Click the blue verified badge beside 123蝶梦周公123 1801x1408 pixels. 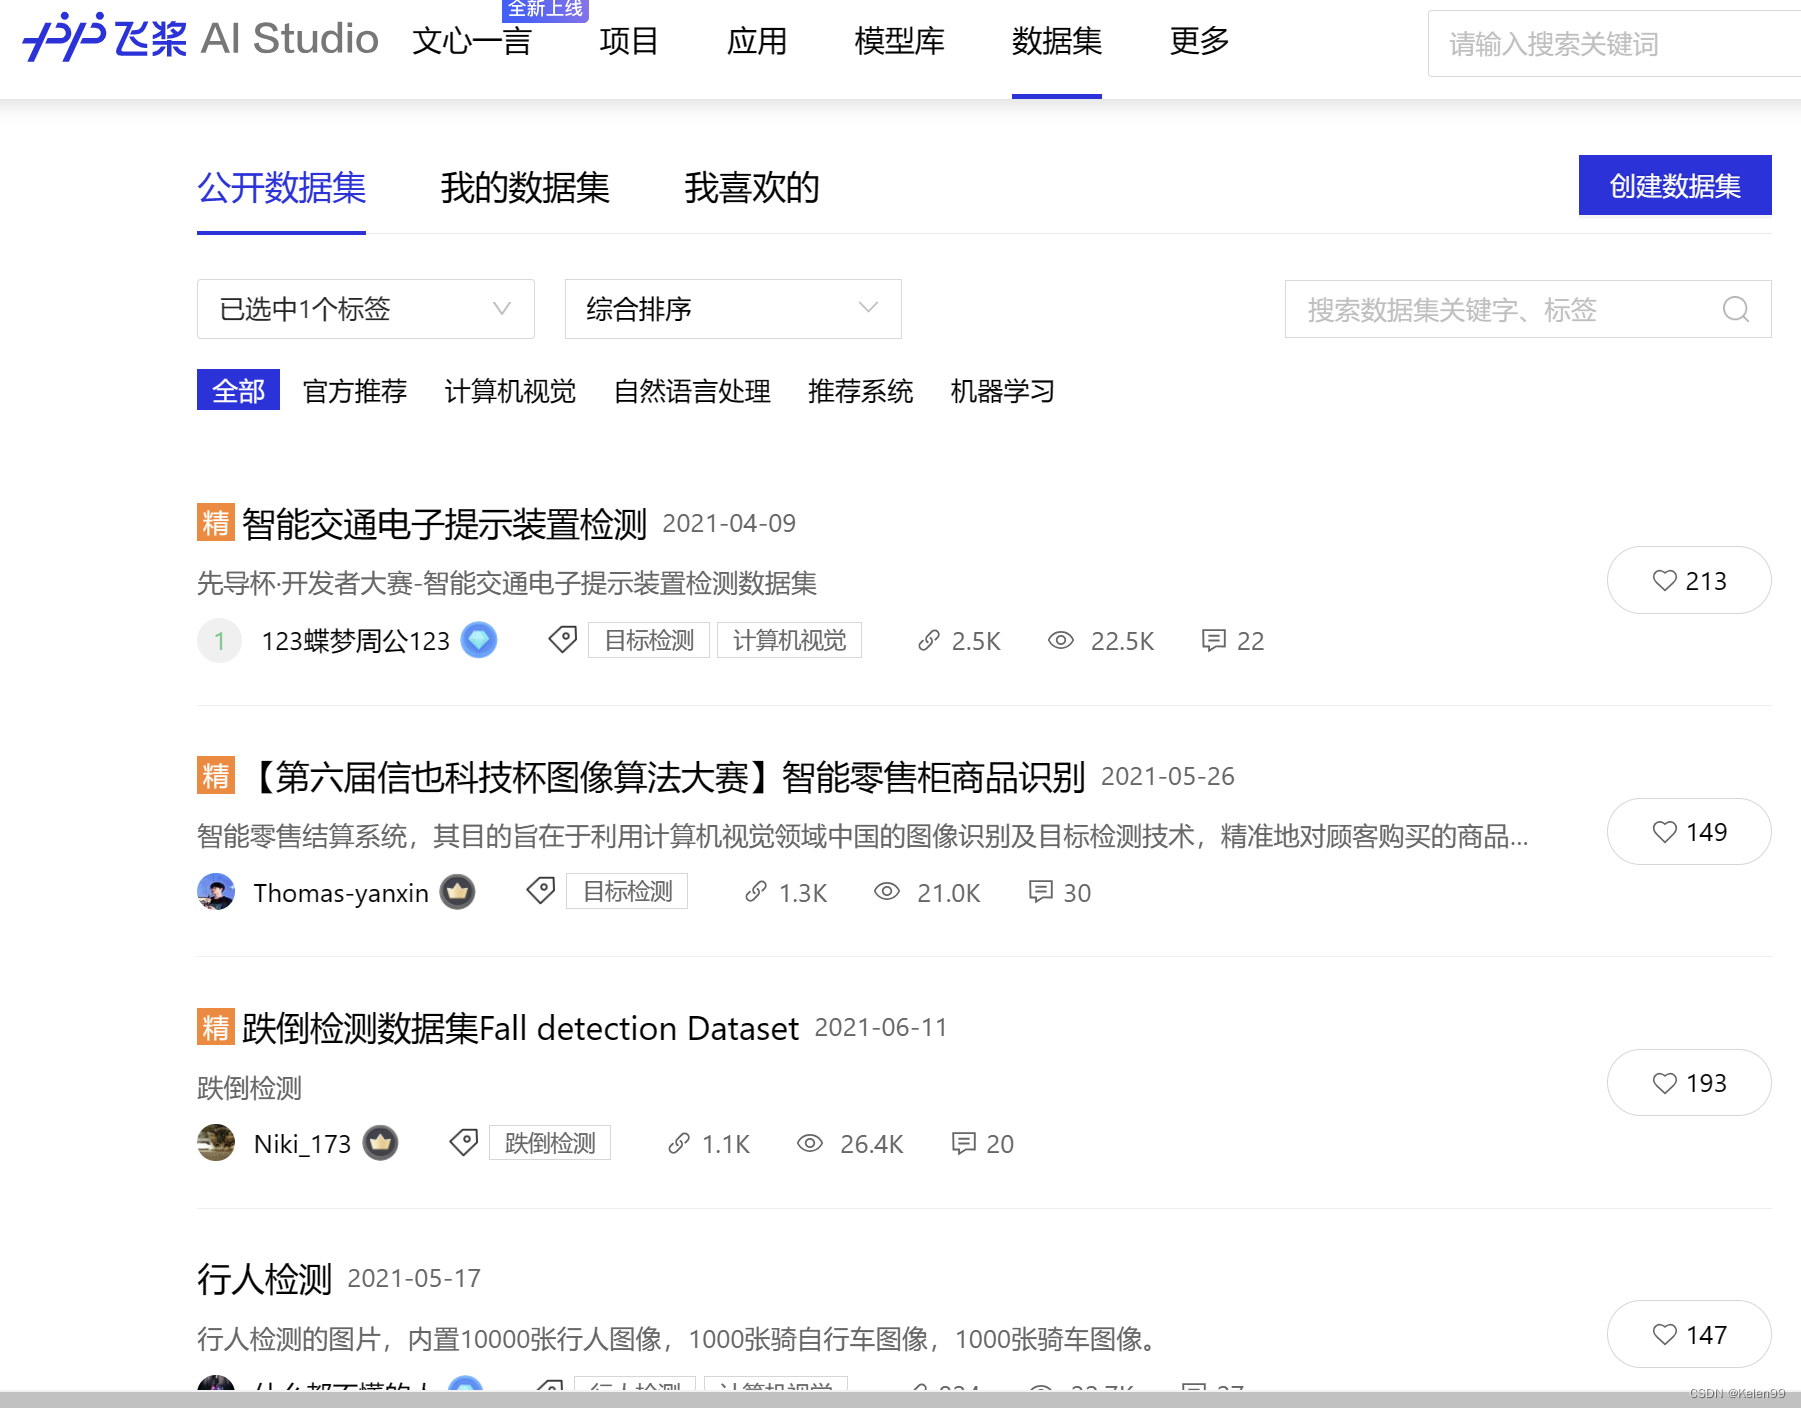click(x=479, y=640)
